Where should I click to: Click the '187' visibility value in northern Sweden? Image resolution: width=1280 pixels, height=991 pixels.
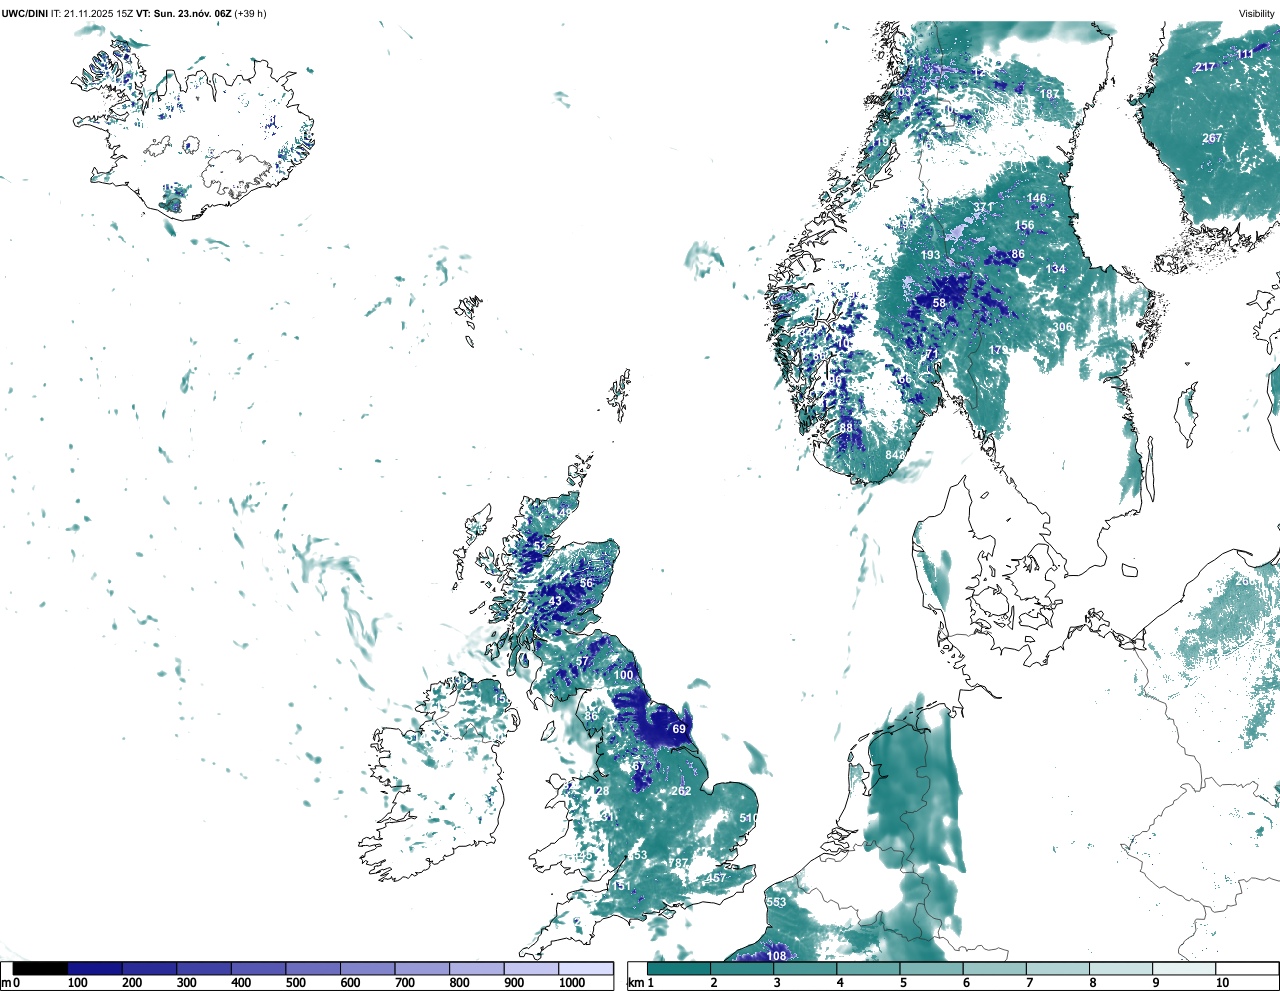[1049, 94]
